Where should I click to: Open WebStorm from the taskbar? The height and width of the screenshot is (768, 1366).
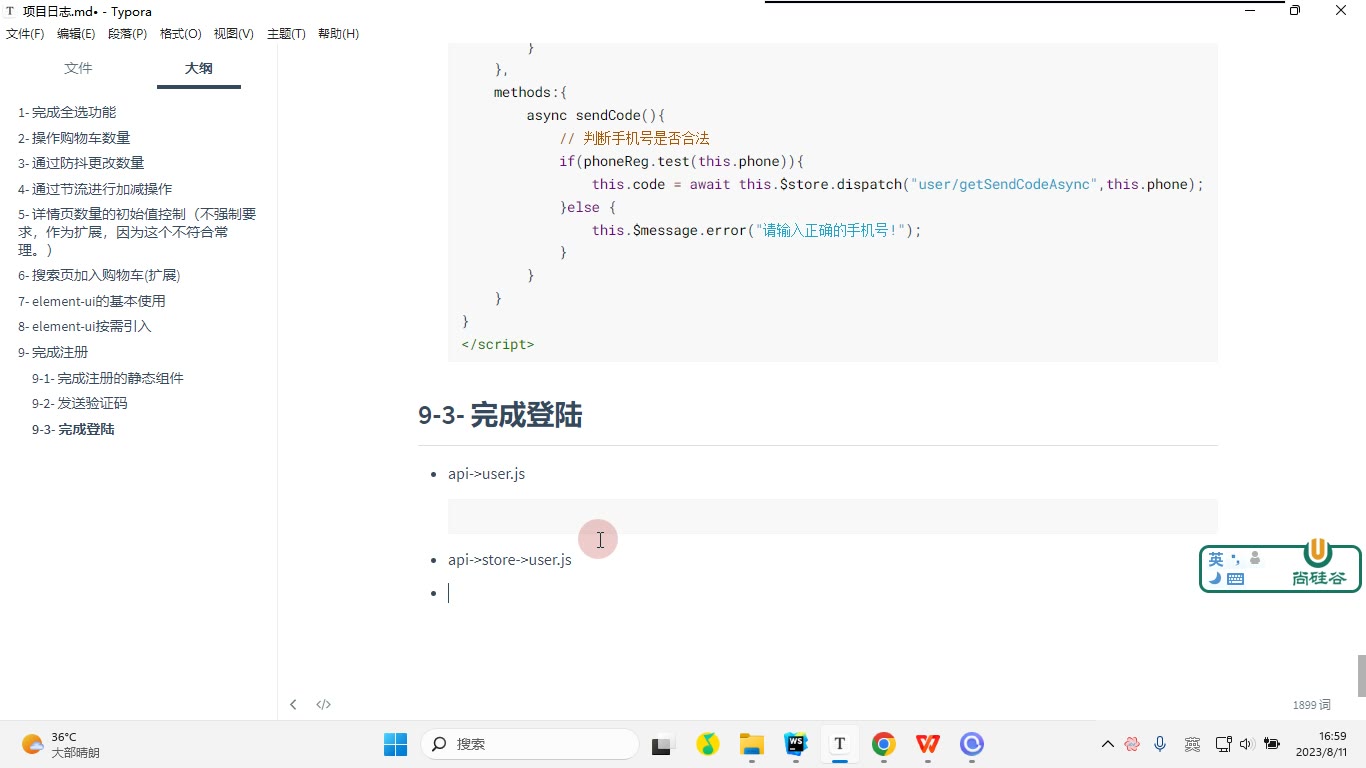click(796, 744)
